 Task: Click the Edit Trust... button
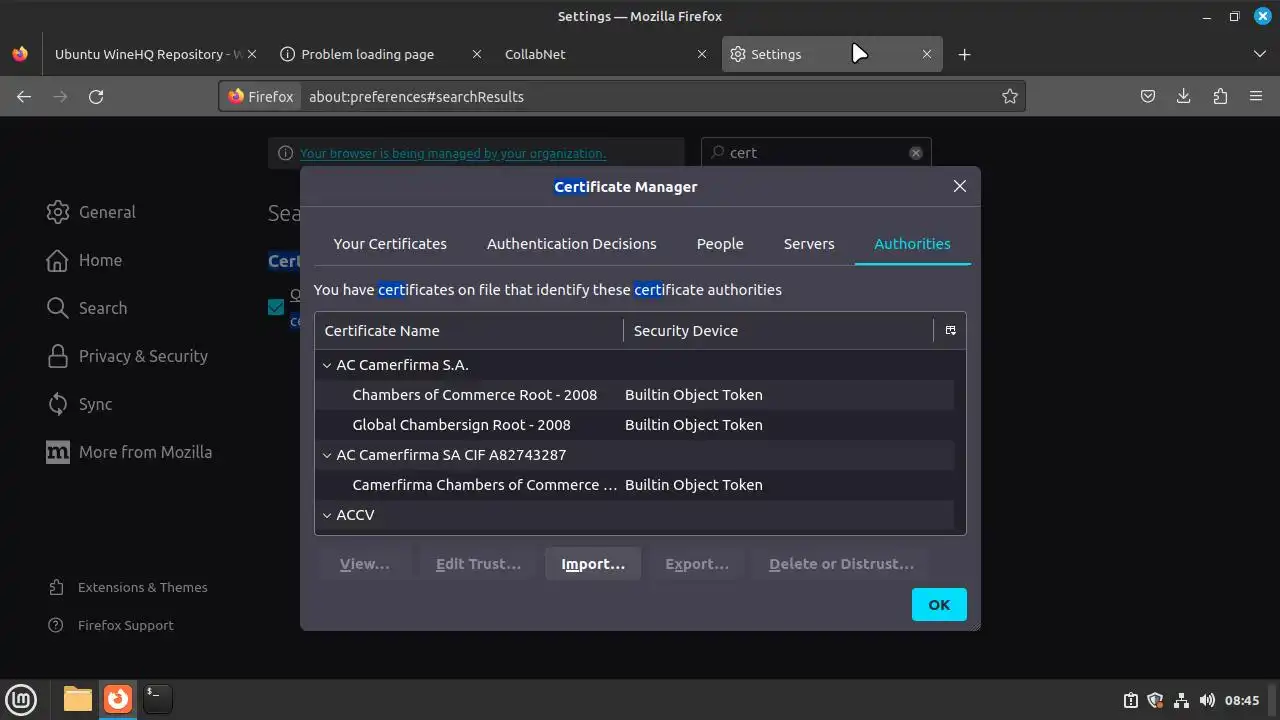[x=478, y=564]
